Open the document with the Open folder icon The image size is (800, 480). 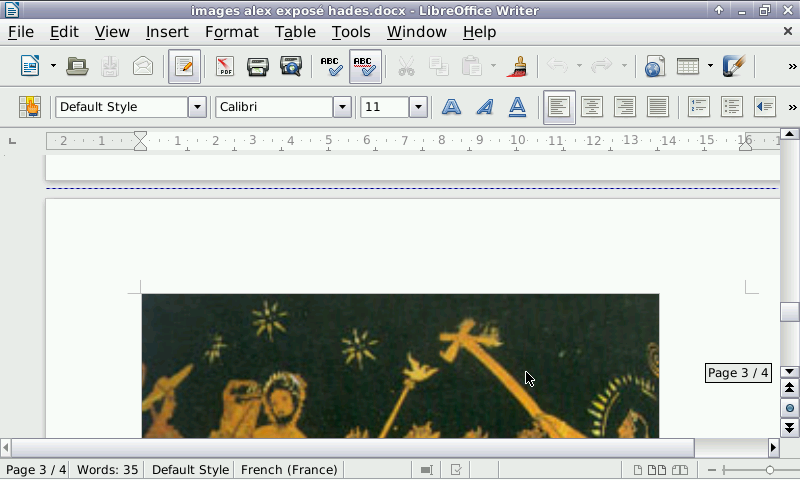77,67
